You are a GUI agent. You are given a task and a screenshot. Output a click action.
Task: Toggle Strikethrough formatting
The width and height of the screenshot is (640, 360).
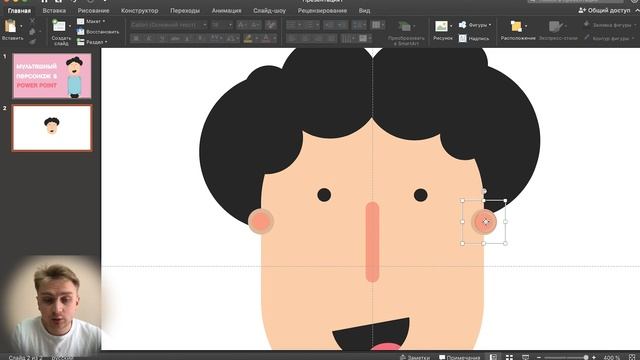click(175, 38)
